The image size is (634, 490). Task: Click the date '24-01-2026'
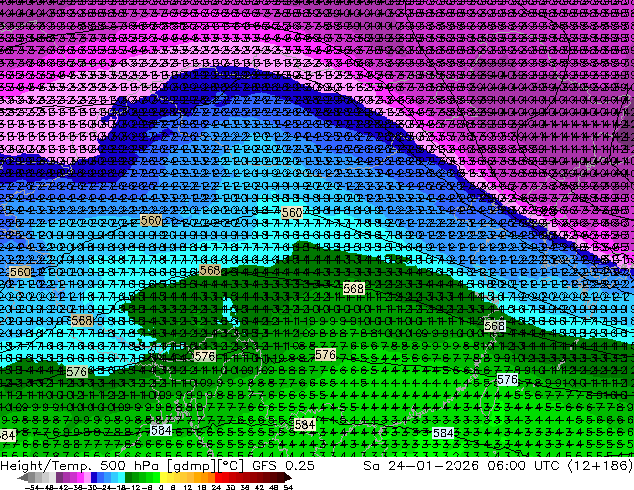point(433,466)
